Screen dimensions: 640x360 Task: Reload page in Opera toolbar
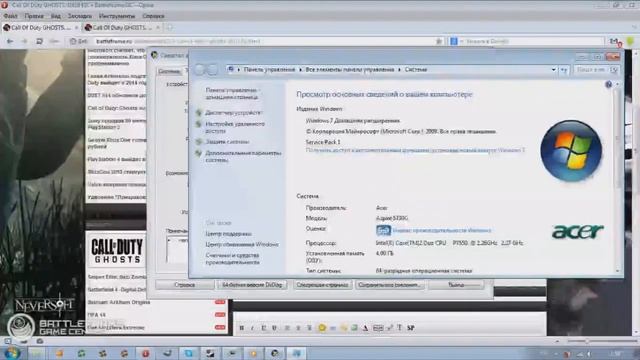coord(39,41)
